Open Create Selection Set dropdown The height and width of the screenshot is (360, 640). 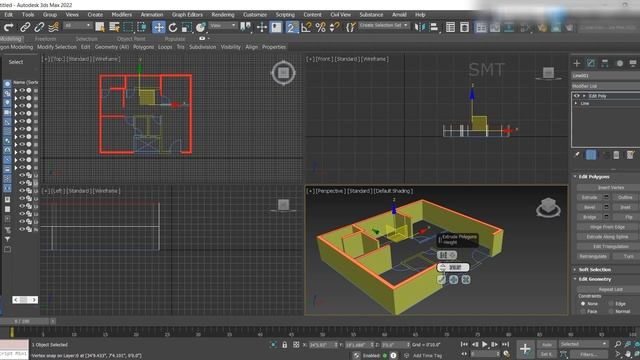click(x=384, y=25)
